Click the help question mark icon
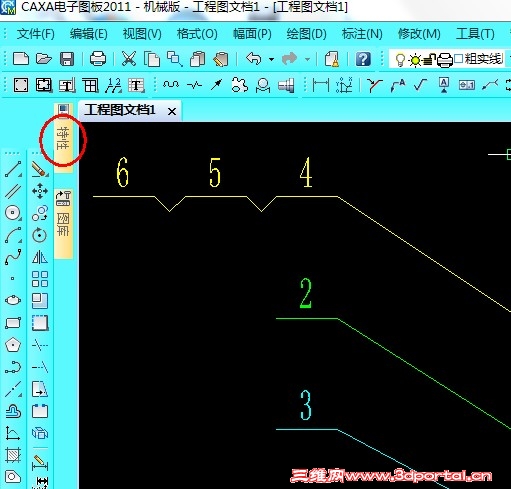 [363, 59]
